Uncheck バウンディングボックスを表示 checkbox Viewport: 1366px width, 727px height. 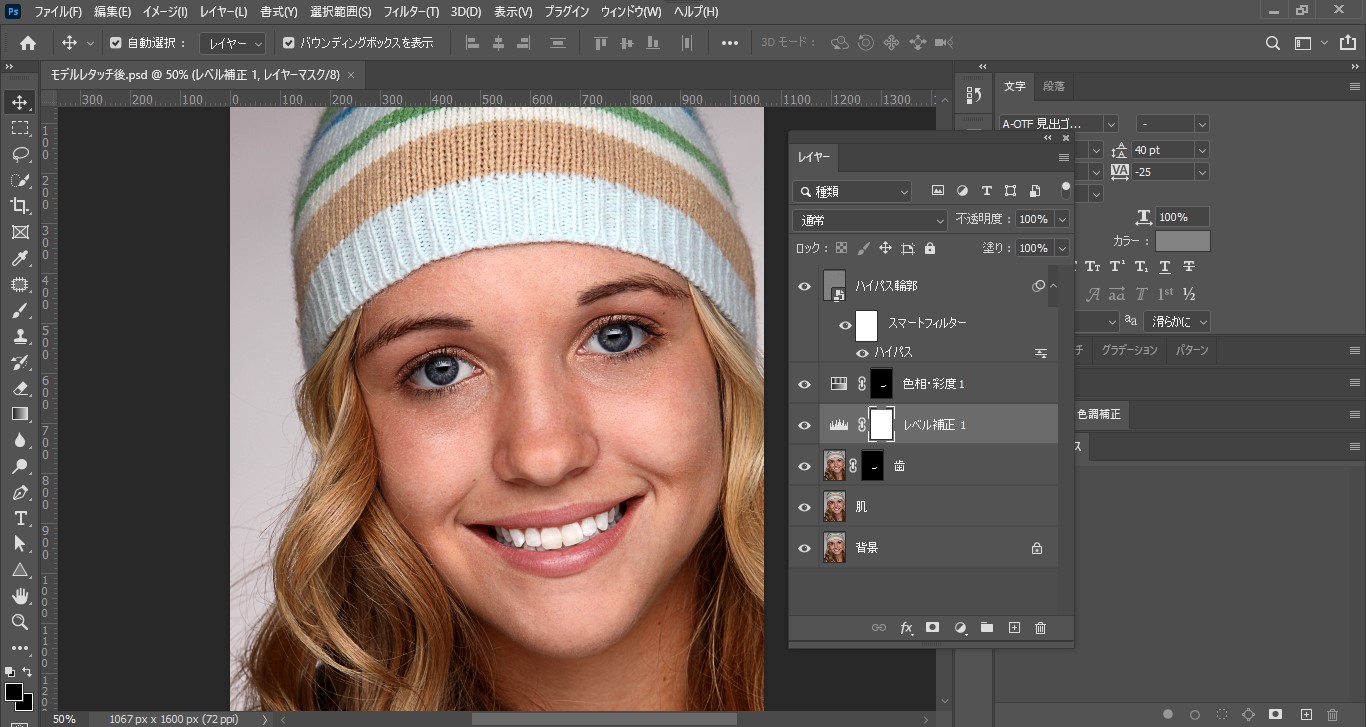tap(289, 43)
